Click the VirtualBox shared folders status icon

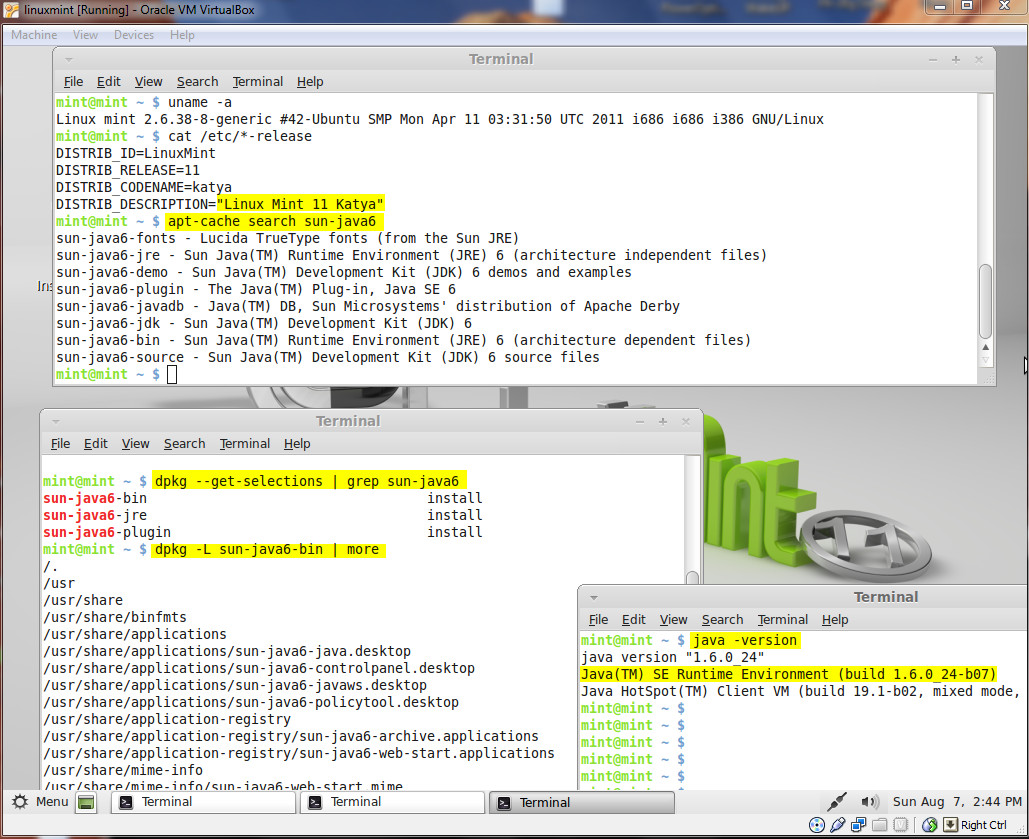pyautogui.click(x=879, y=825)
